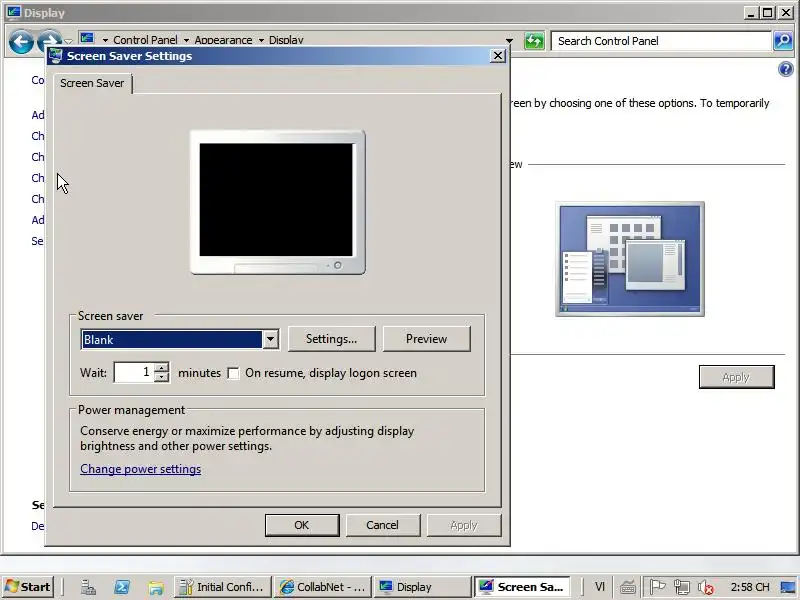Click the muted volume tray icon
The height and width of the screenshot is (600, 800).
[x=706, y=588]
